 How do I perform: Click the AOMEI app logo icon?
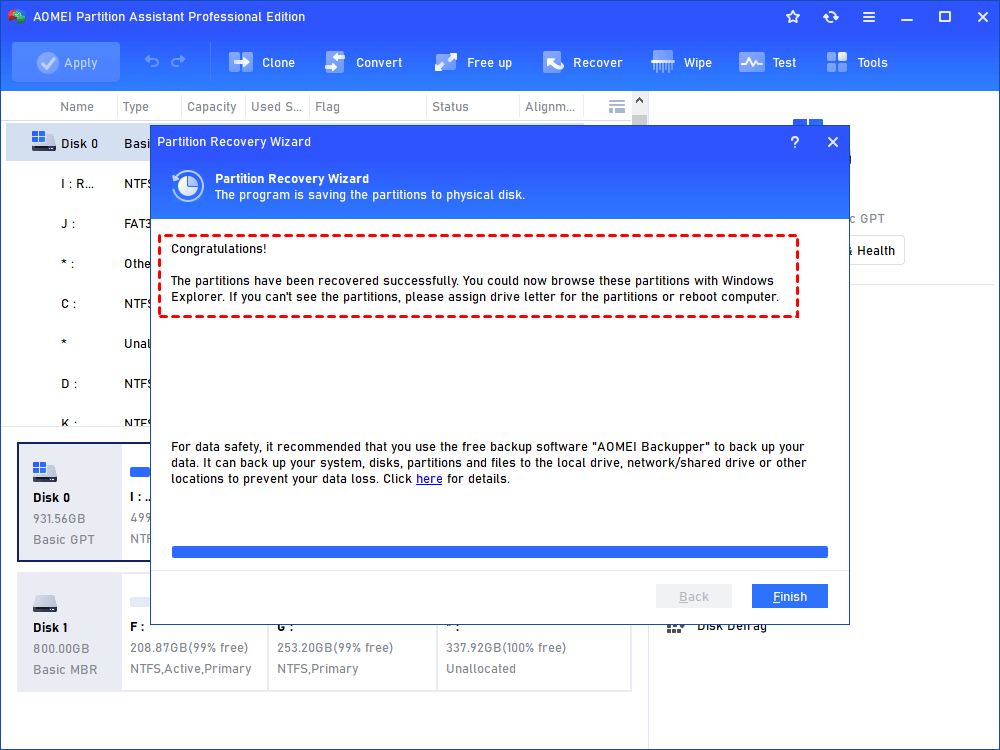coord(16,17)
